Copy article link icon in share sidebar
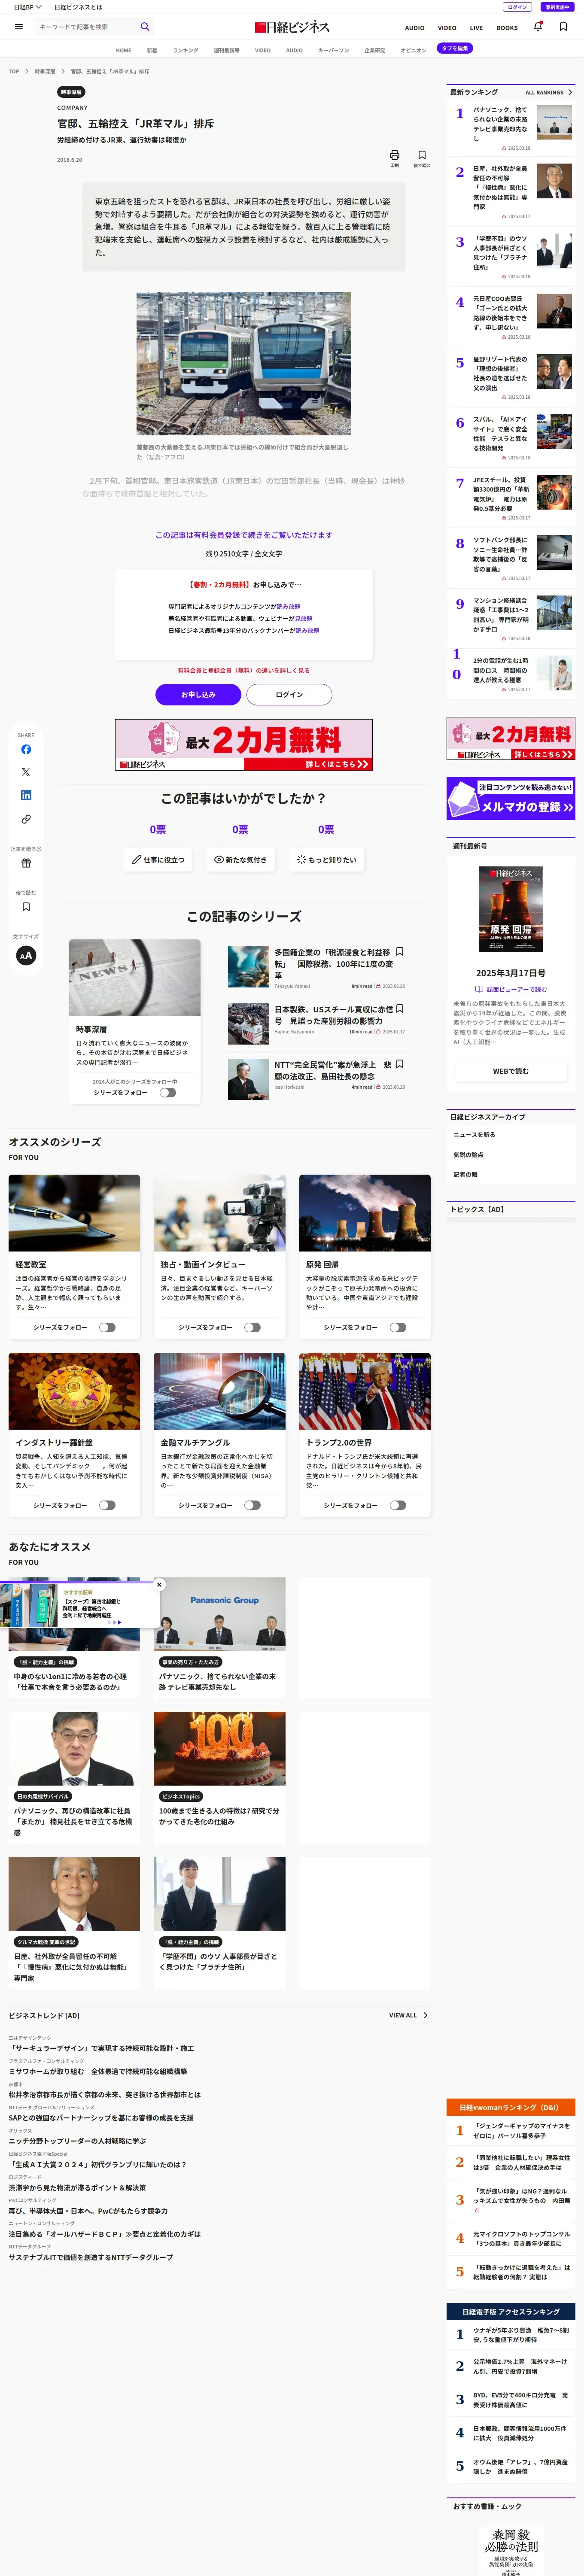Viewport: 584px width, 2576px height. pyautogui.click(x=26, y=820)
